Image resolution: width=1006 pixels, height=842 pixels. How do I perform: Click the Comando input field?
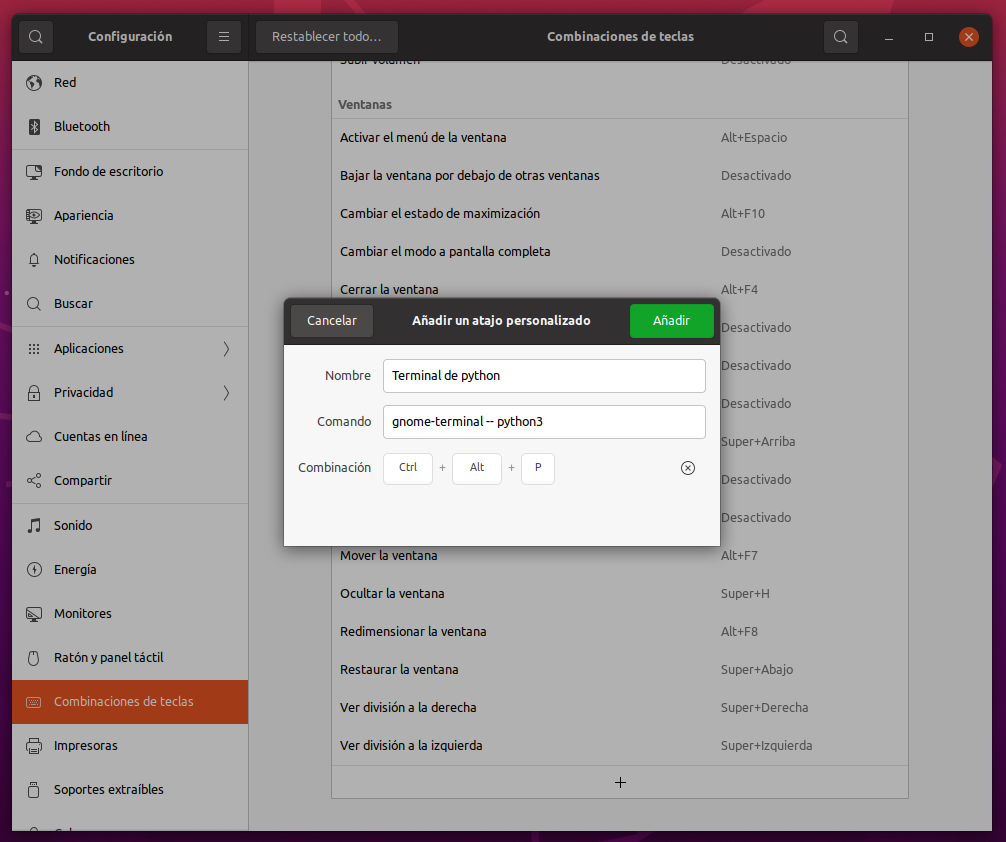(544, 422)
